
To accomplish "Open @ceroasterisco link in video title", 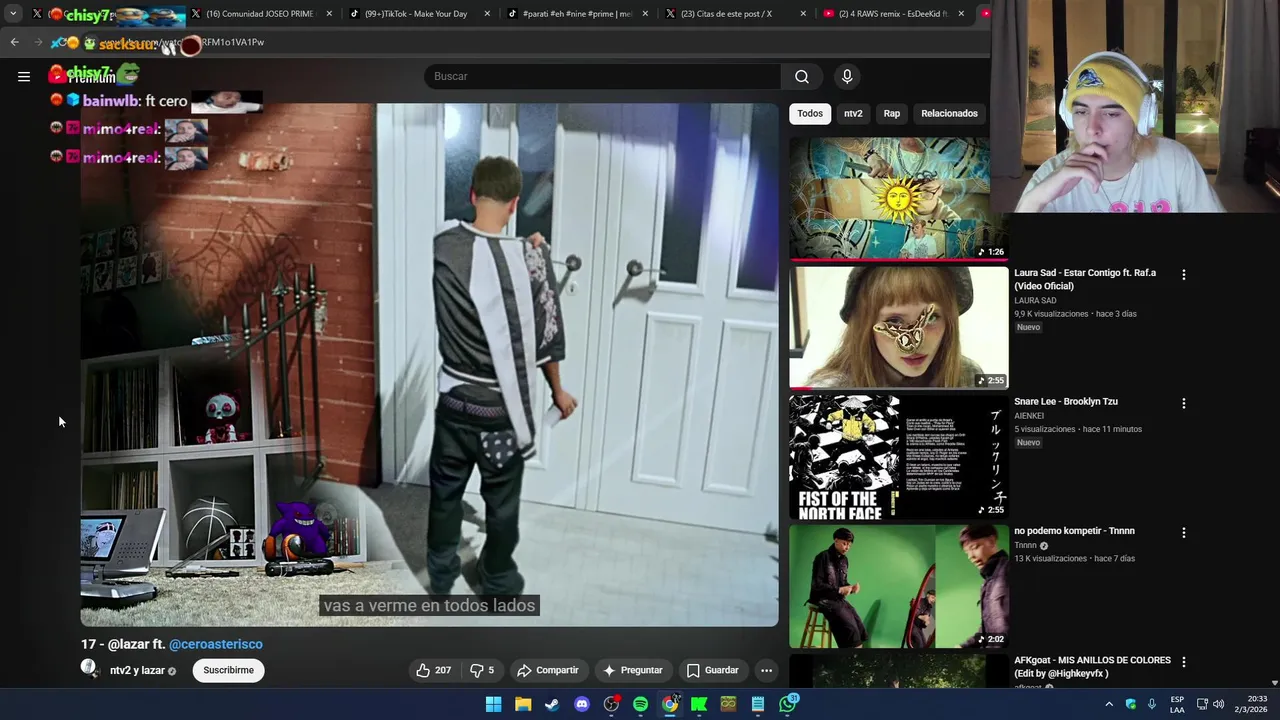I will (216, 644).
